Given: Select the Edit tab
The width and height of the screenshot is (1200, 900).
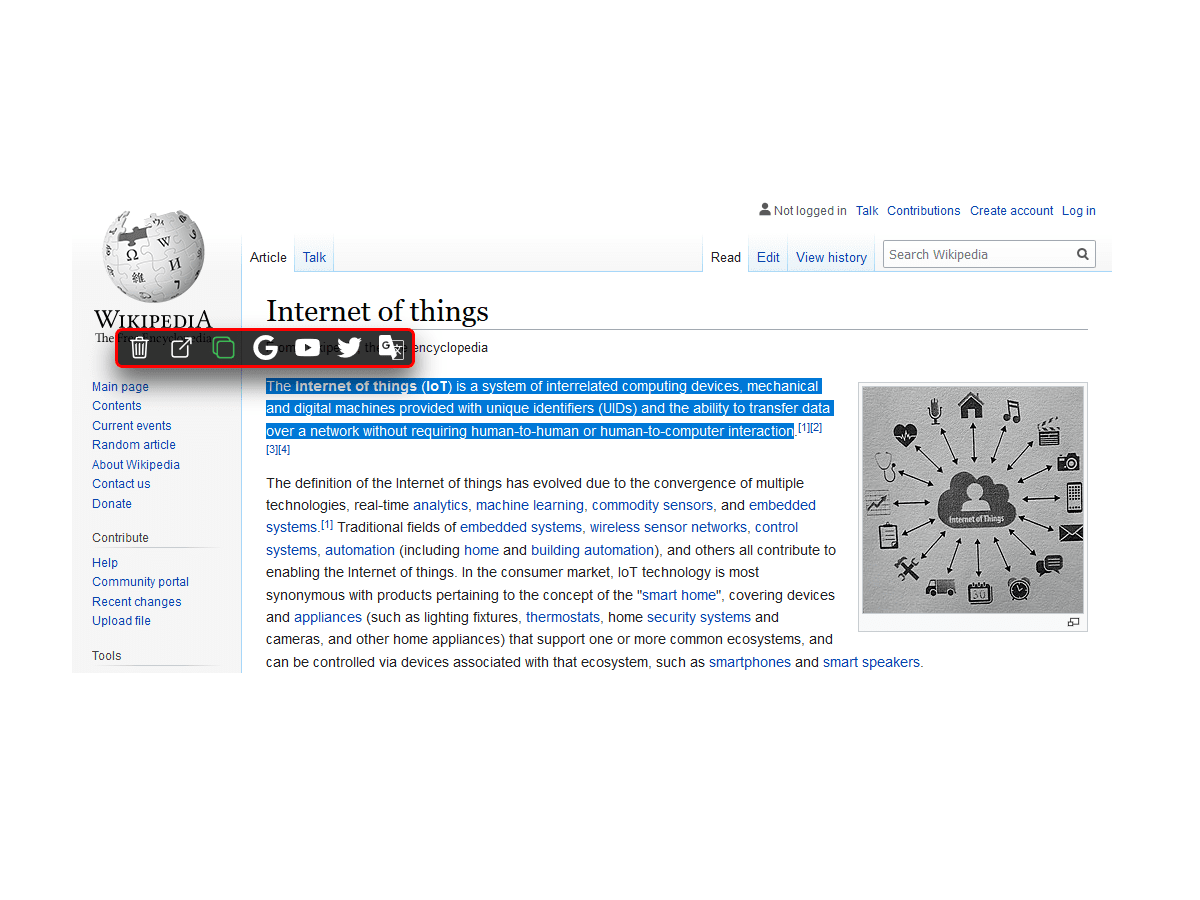Looking at the screenshot, I should click(x=768, y=257).
